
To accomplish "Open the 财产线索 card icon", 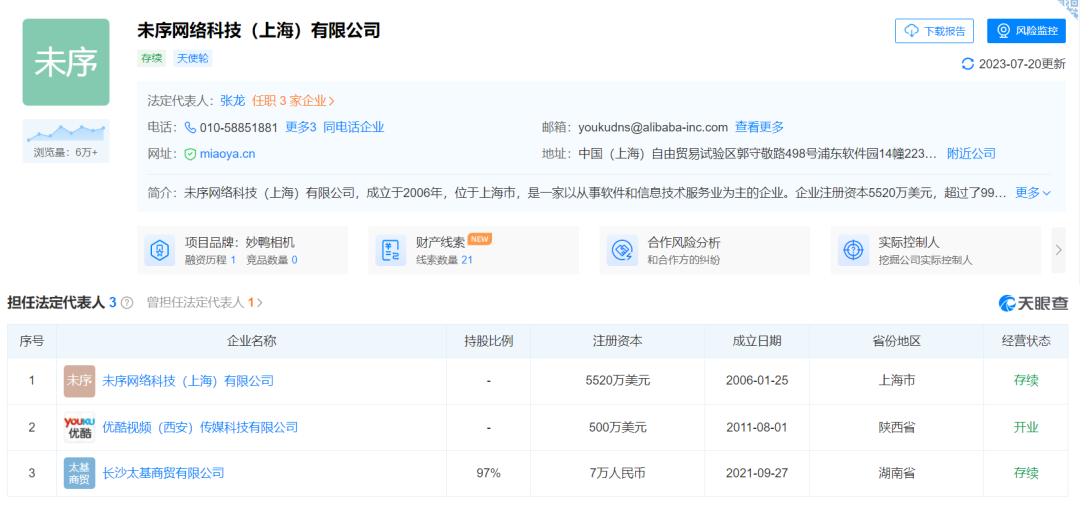I will pyautogui.click(x=391, y=250).
